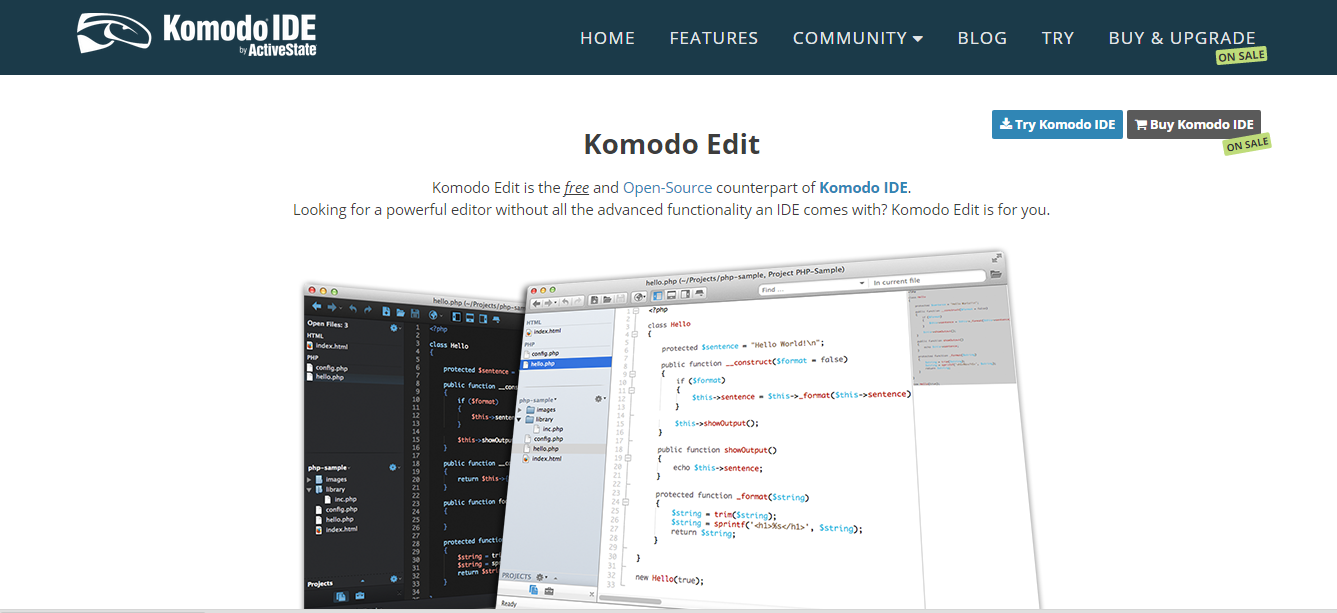The width and height of the screenshot is (1337, 613).
Task: Click the Places files icon at dark window bottom
Action: 341,595
